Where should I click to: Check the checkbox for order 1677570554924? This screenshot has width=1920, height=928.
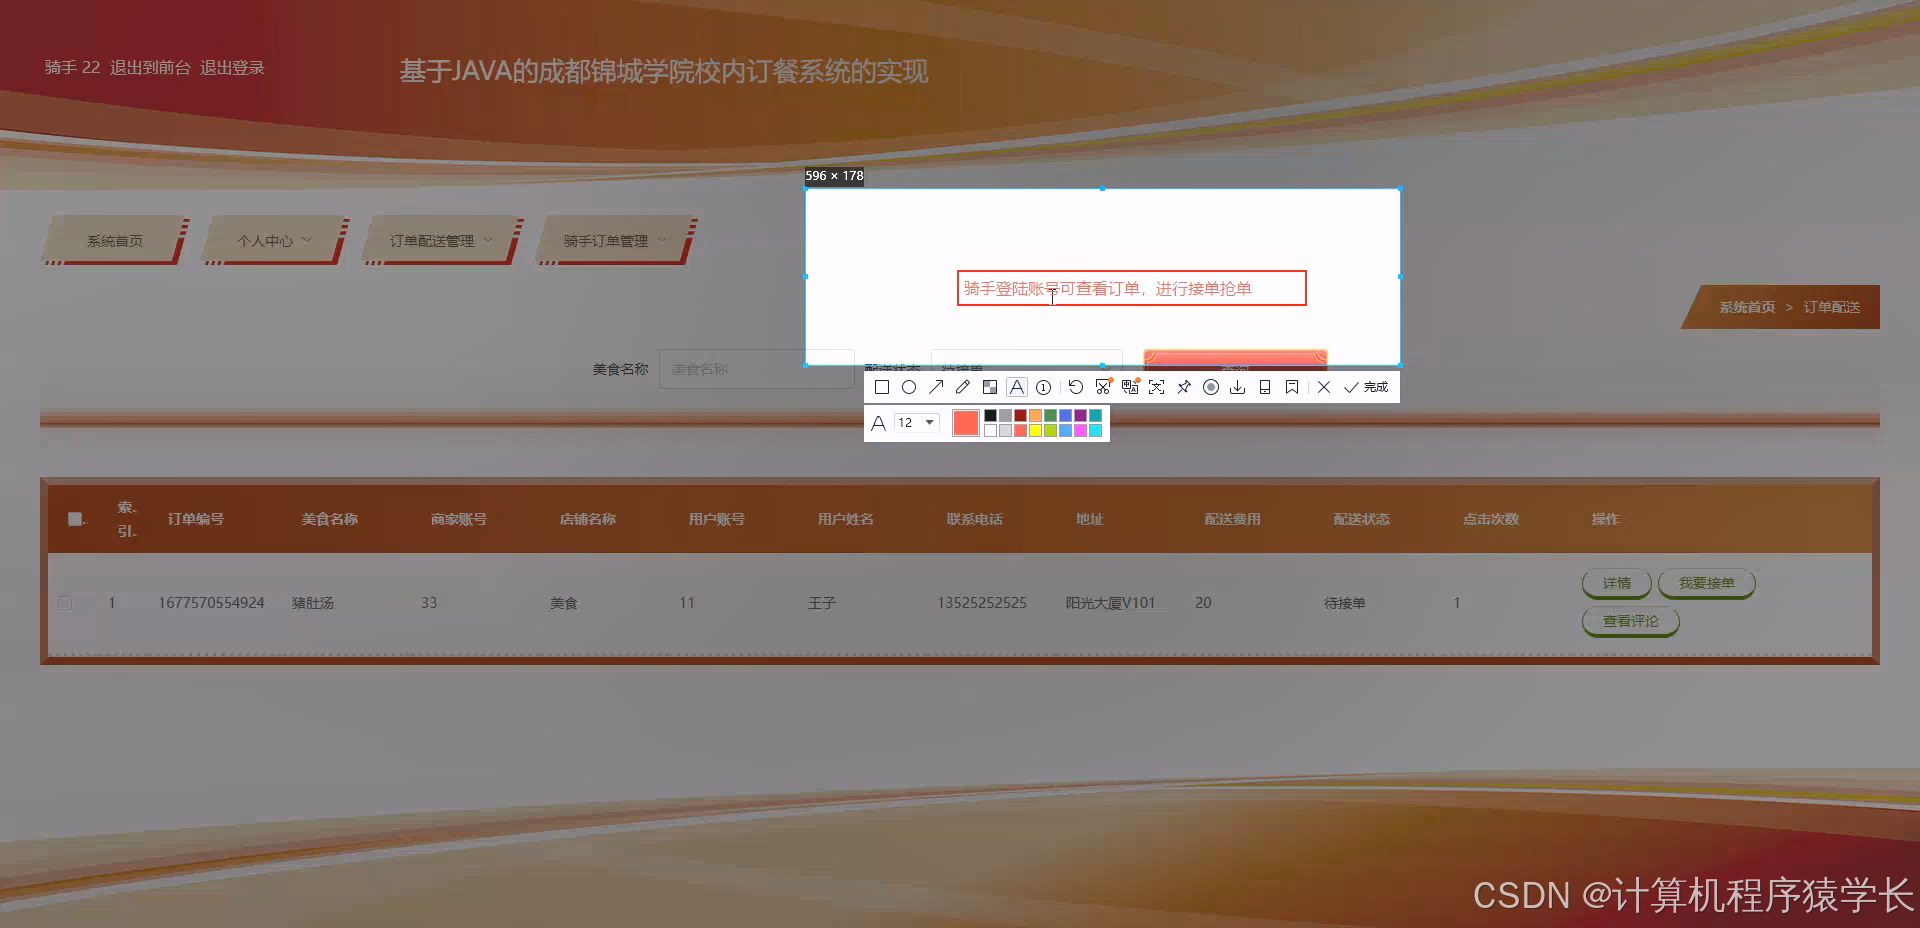click(65, 602)
